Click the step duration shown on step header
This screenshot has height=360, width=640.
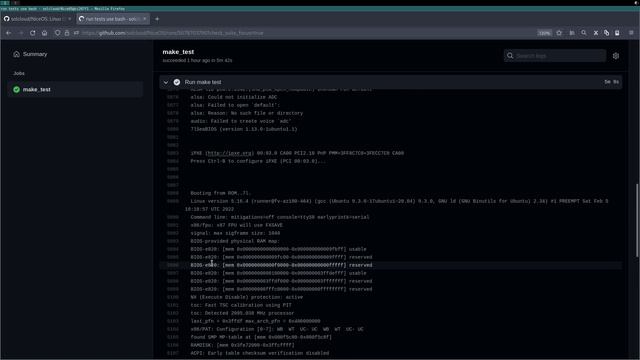coord(611,82)
